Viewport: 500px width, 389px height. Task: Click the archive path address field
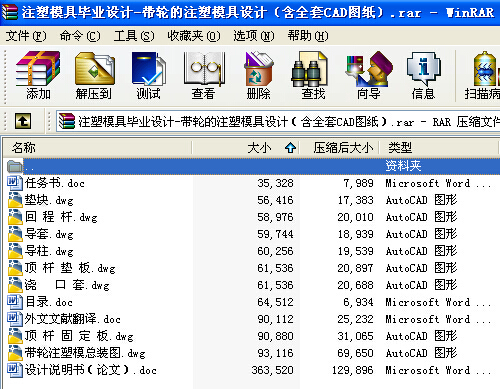(x=278, y=121)
